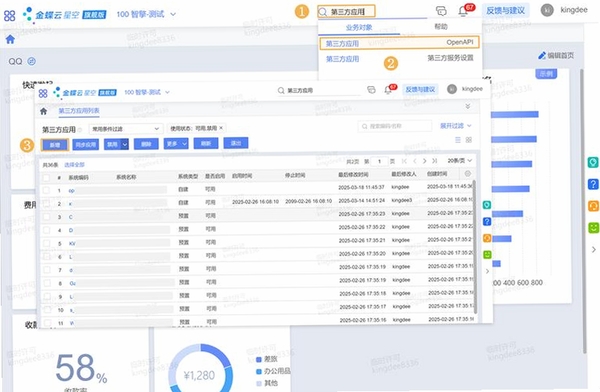Image resolution: width=600 pixels, height=392 pixels.
Task: Click kingdee user avatar in main window
Action: point(547,10)
